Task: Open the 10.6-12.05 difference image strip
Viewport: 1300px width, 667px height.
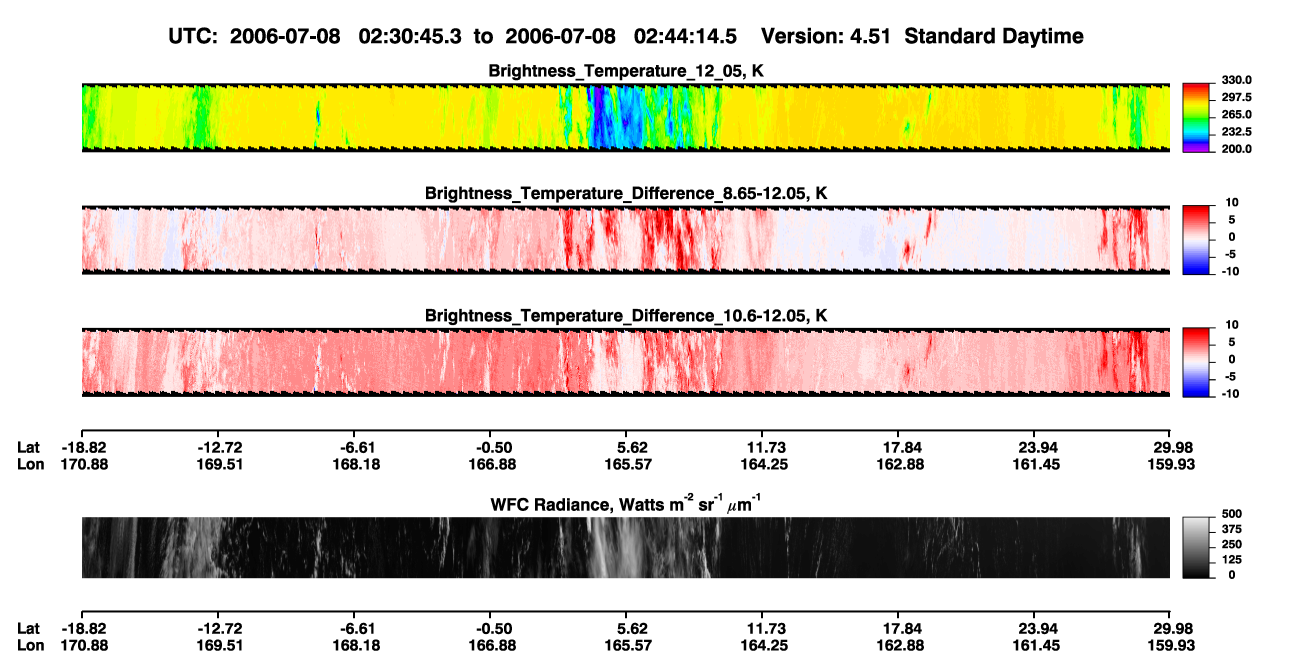Action: click(x=625, y=362)
